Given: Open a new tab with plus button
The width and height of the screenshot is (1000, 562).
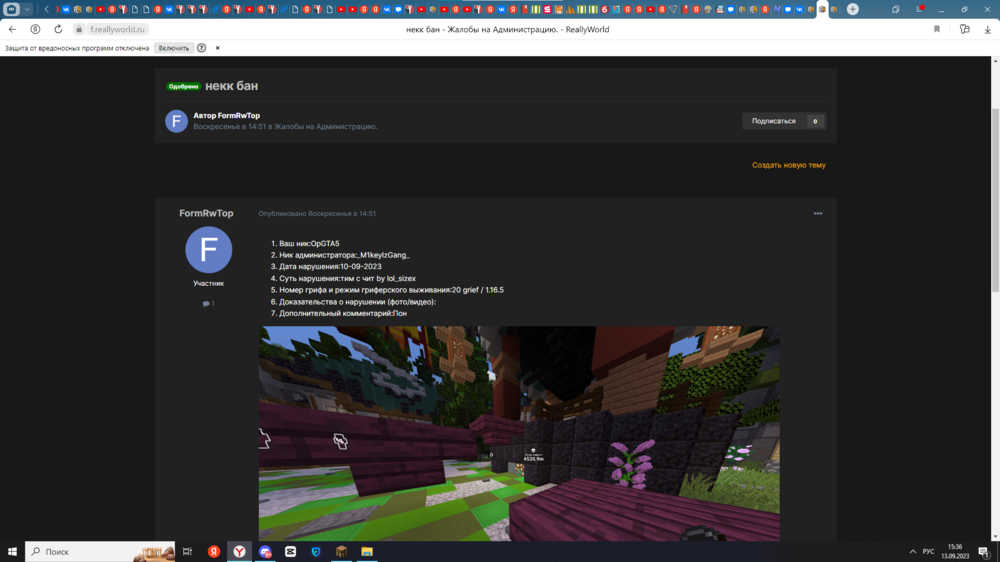Looking at the screenshot, I should click(x=853, y=10).
